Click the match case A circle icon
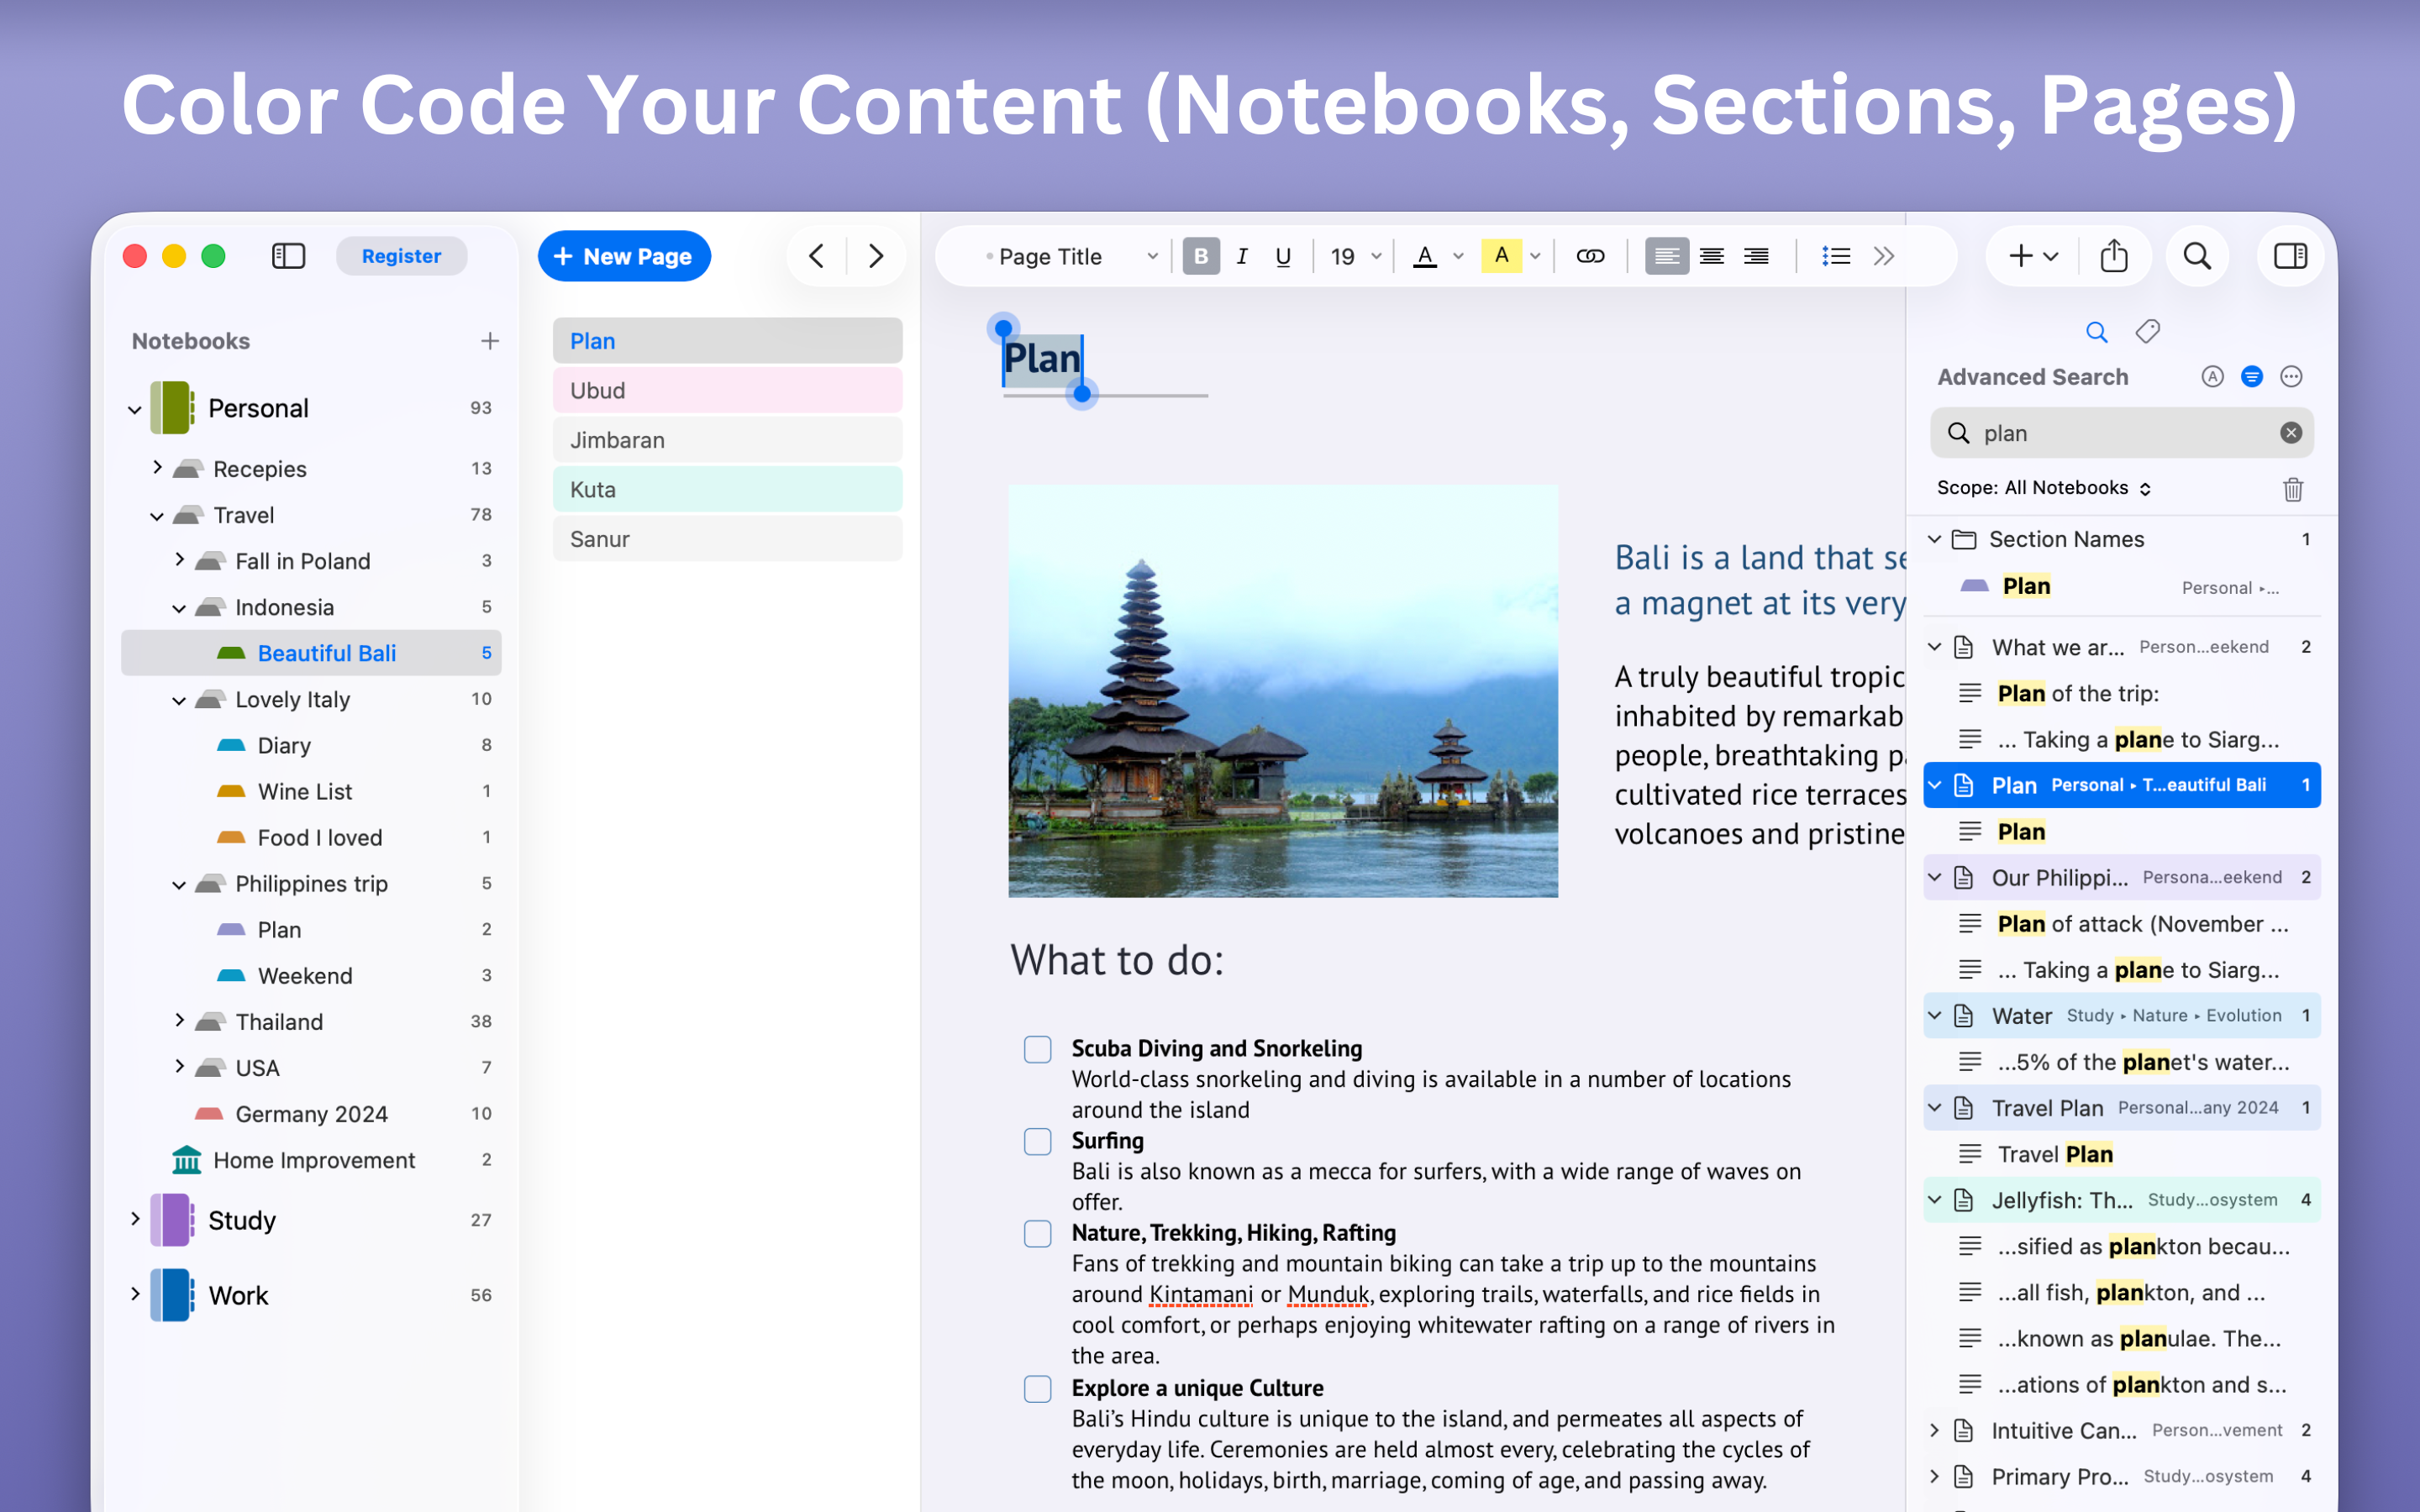 pos(2212,377)
